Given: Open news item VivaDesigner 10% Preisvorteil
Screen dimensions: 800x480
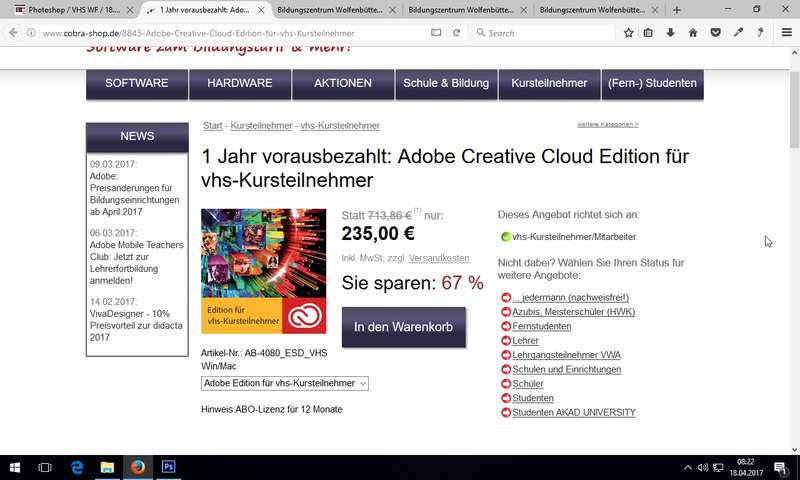Looking at the screenshot, I should (x=136, y=325).
